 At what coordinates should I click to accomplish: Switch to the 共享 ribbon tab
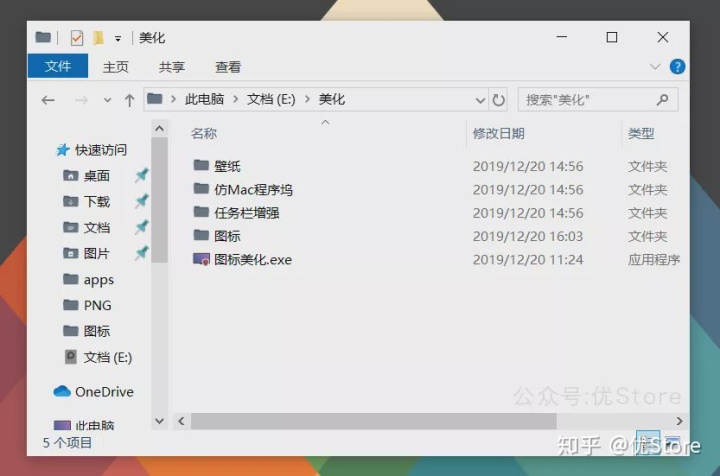[x=172, y=67]
